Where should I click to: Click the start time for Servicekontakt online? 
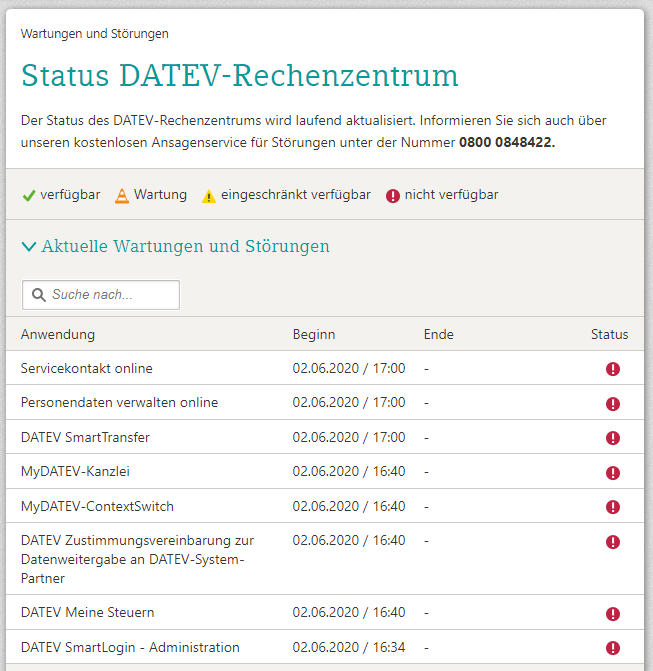349,368
